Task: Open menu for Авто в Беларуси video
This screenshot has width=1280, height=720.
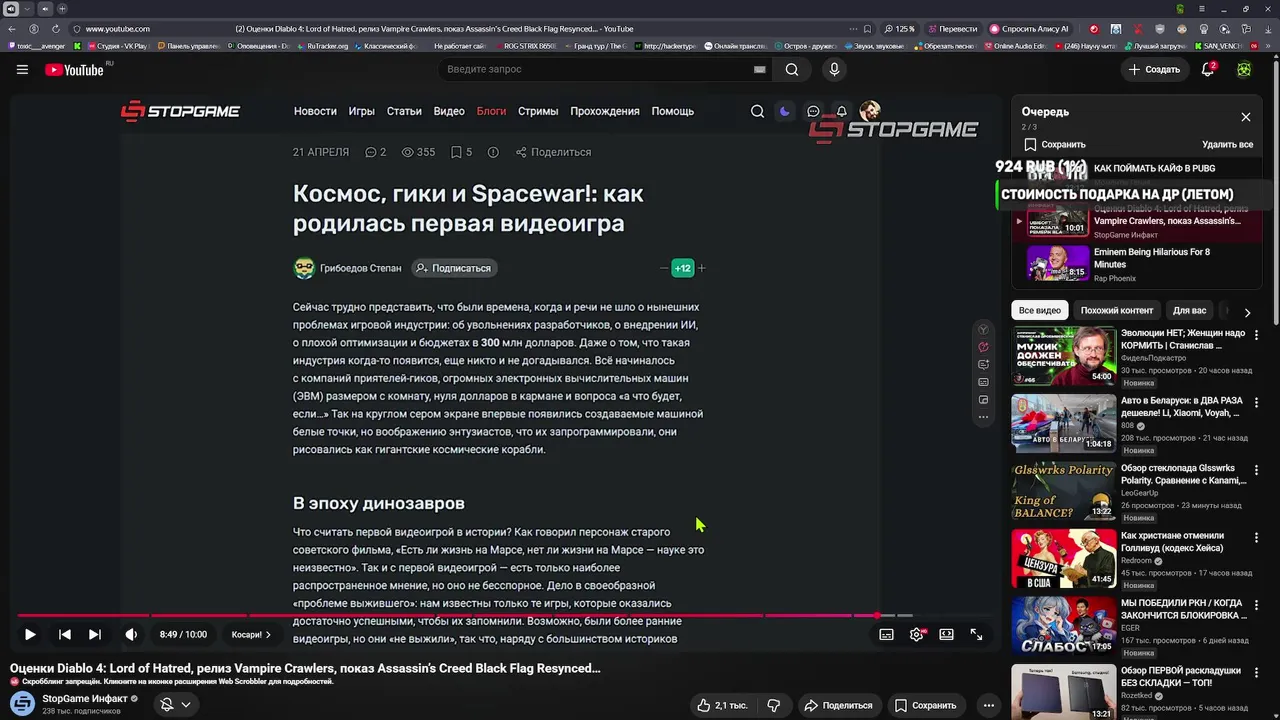Action: coord(1256,403)
